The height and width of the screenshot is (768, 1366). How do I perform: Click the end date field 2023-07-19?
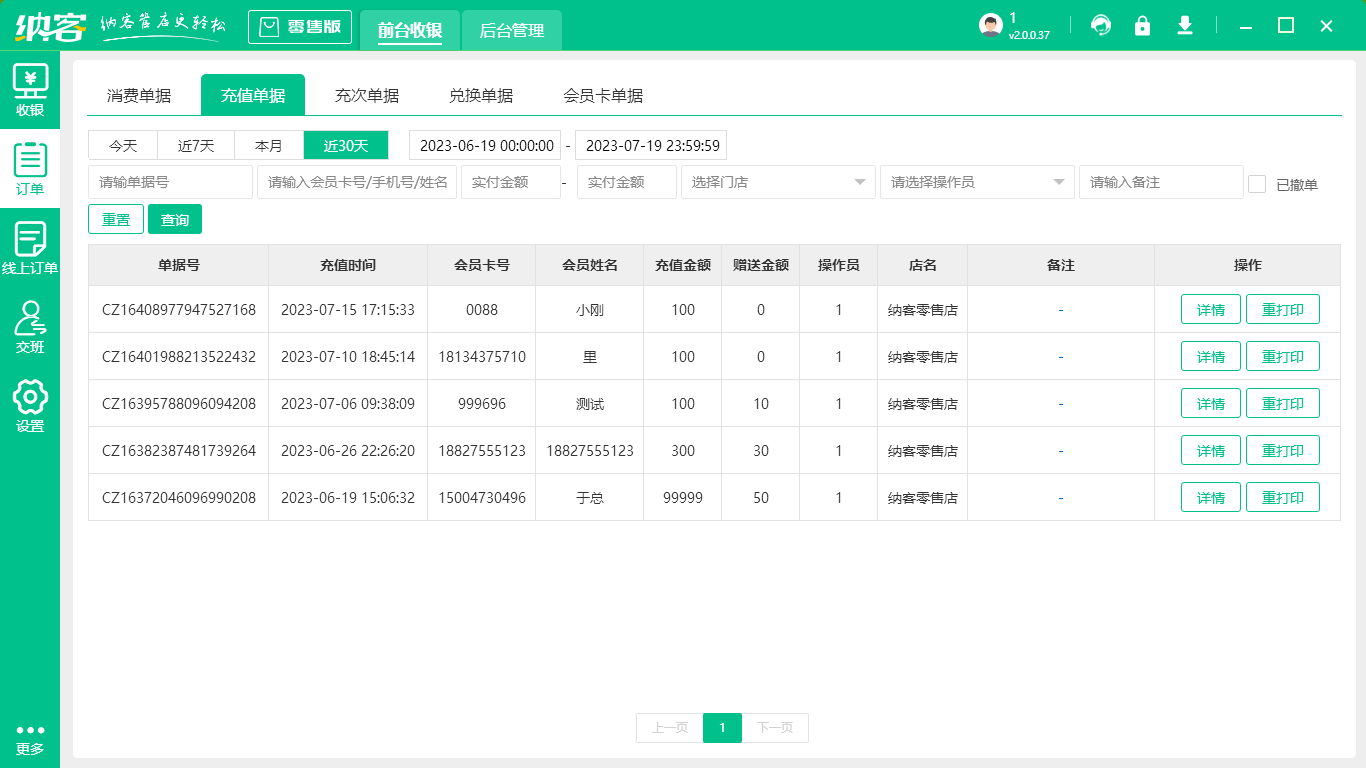651,145
